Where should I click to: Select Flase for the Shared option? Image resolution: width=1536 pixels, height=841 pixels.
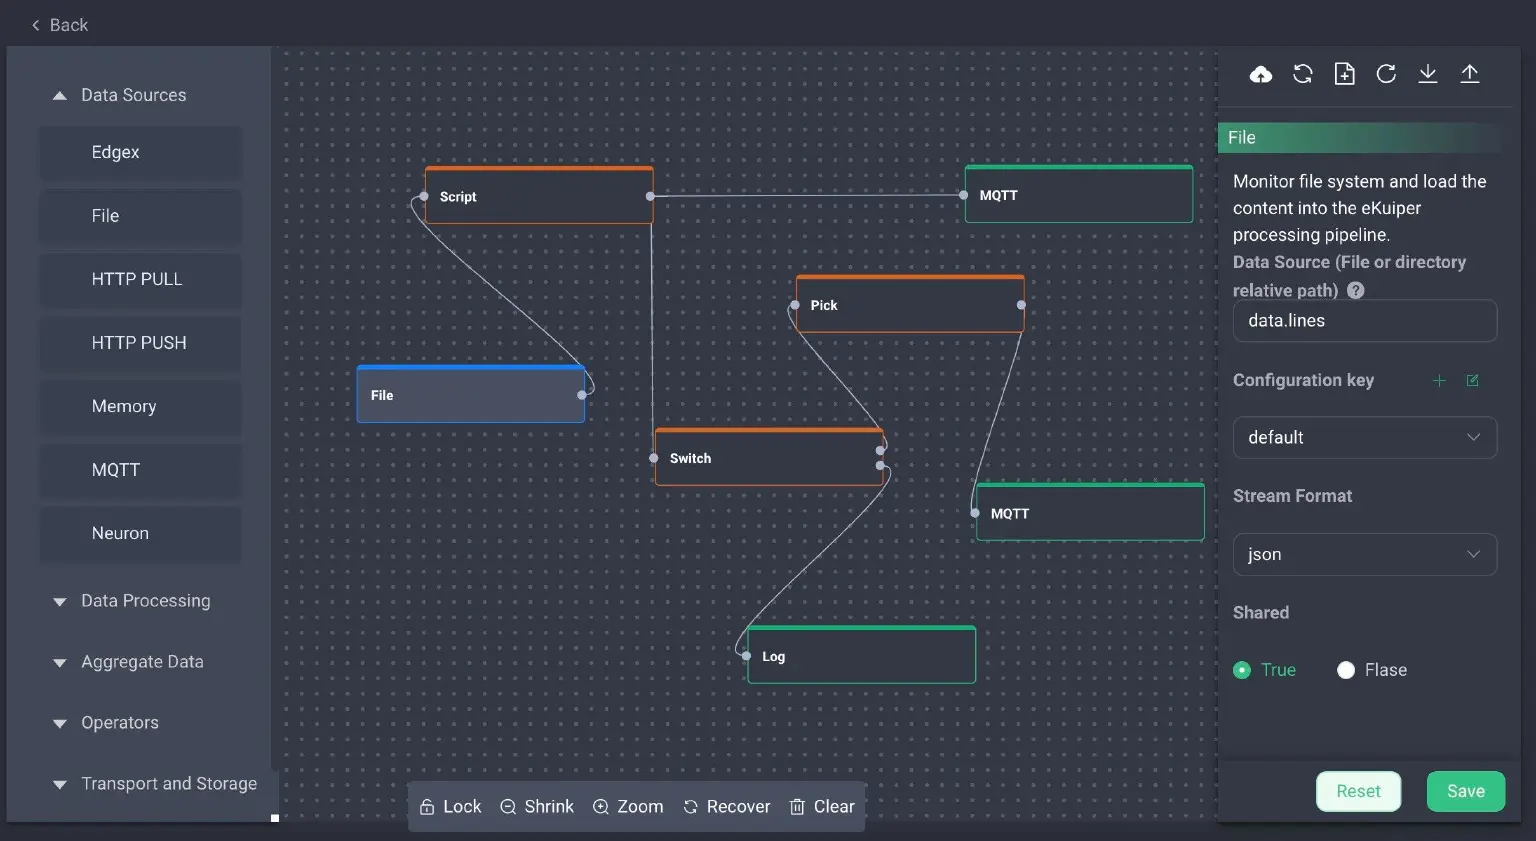tap(1346, 670)
